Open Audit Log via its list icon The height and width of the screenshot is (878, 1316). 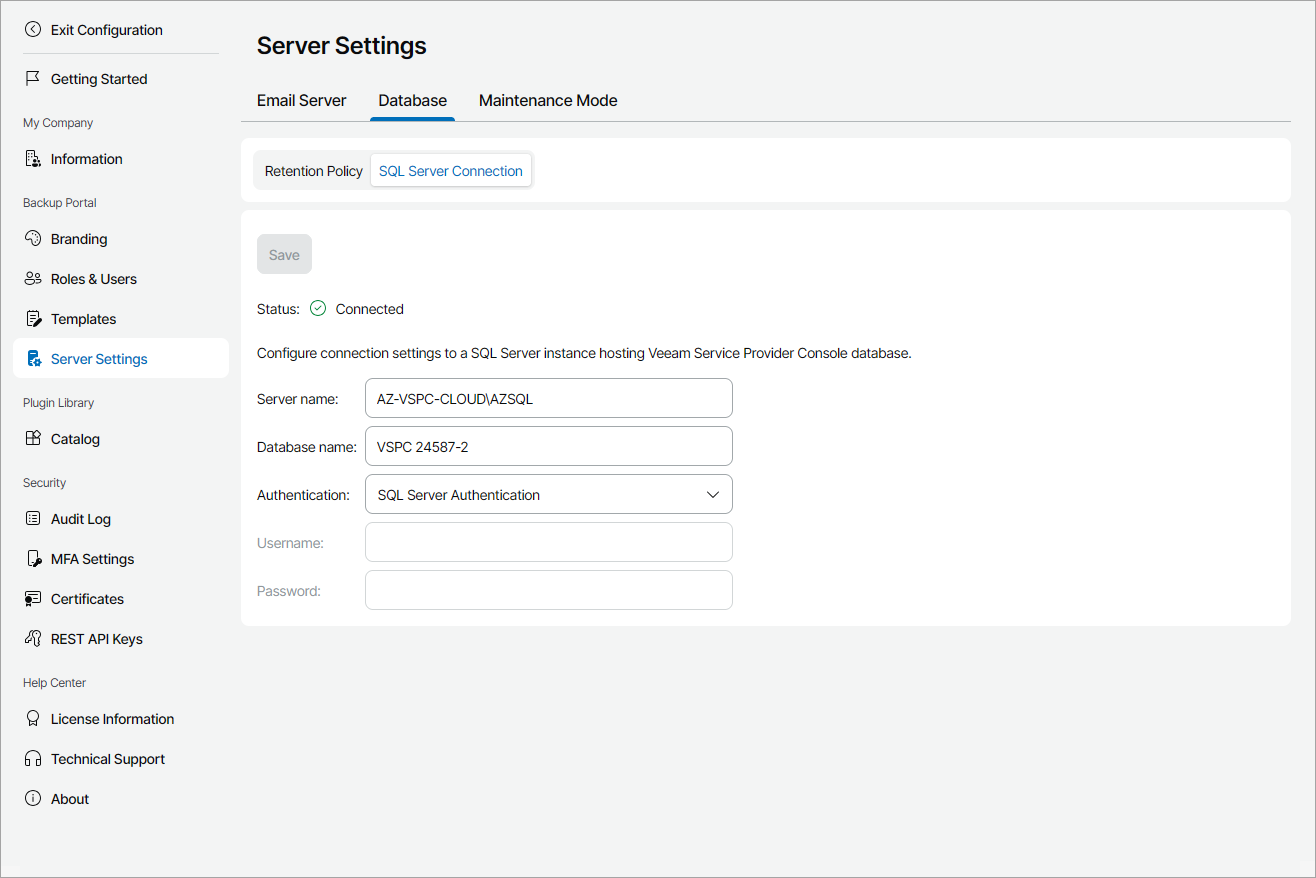(33, 519)
